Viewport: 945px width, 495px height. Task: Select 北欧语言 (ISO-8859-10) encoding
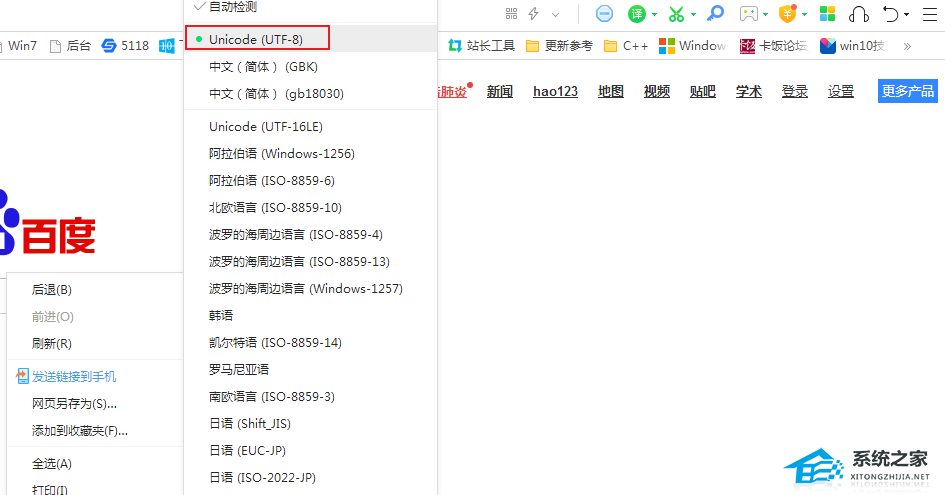(310, 207)
